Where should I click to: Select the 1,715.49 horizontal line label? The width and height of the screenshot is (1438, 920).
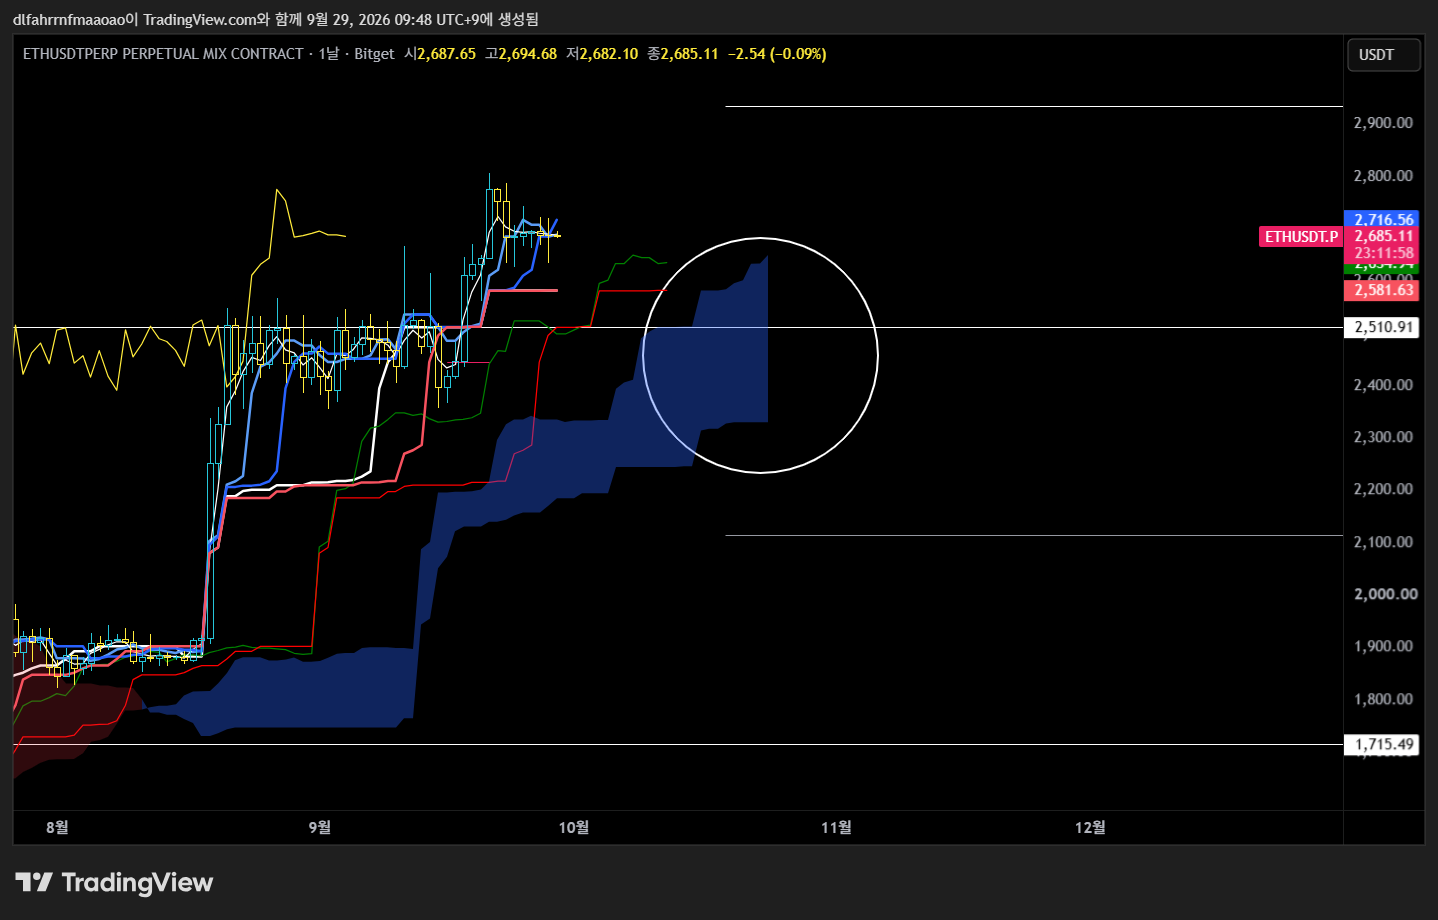1384,744
